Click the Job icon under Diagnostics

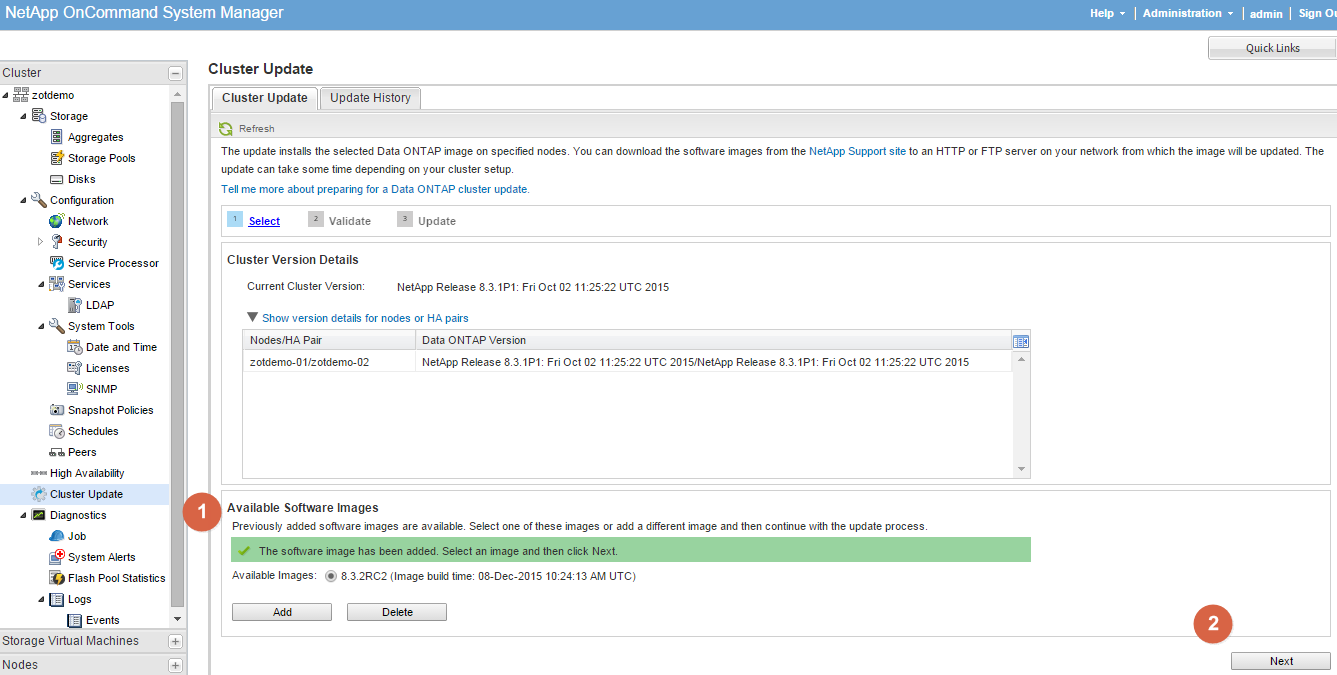click(x=58, y=536)
